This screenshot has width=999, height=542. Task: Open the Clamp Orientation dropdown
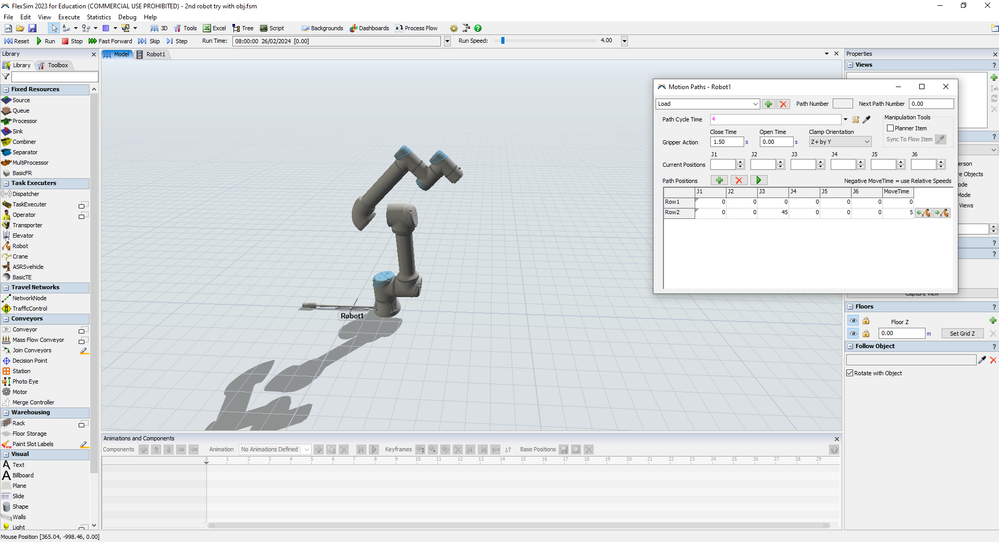pos(840,142)
